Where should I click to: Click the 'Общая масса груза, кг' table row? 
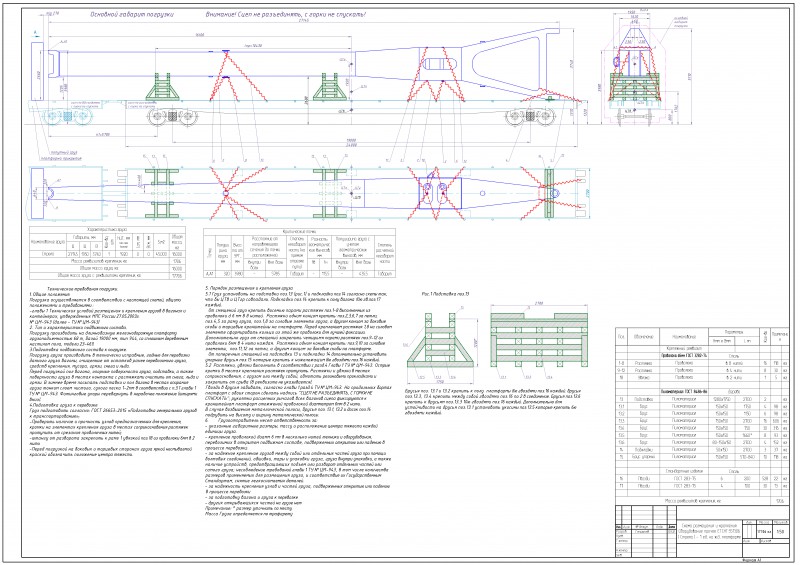click(107, 268)
